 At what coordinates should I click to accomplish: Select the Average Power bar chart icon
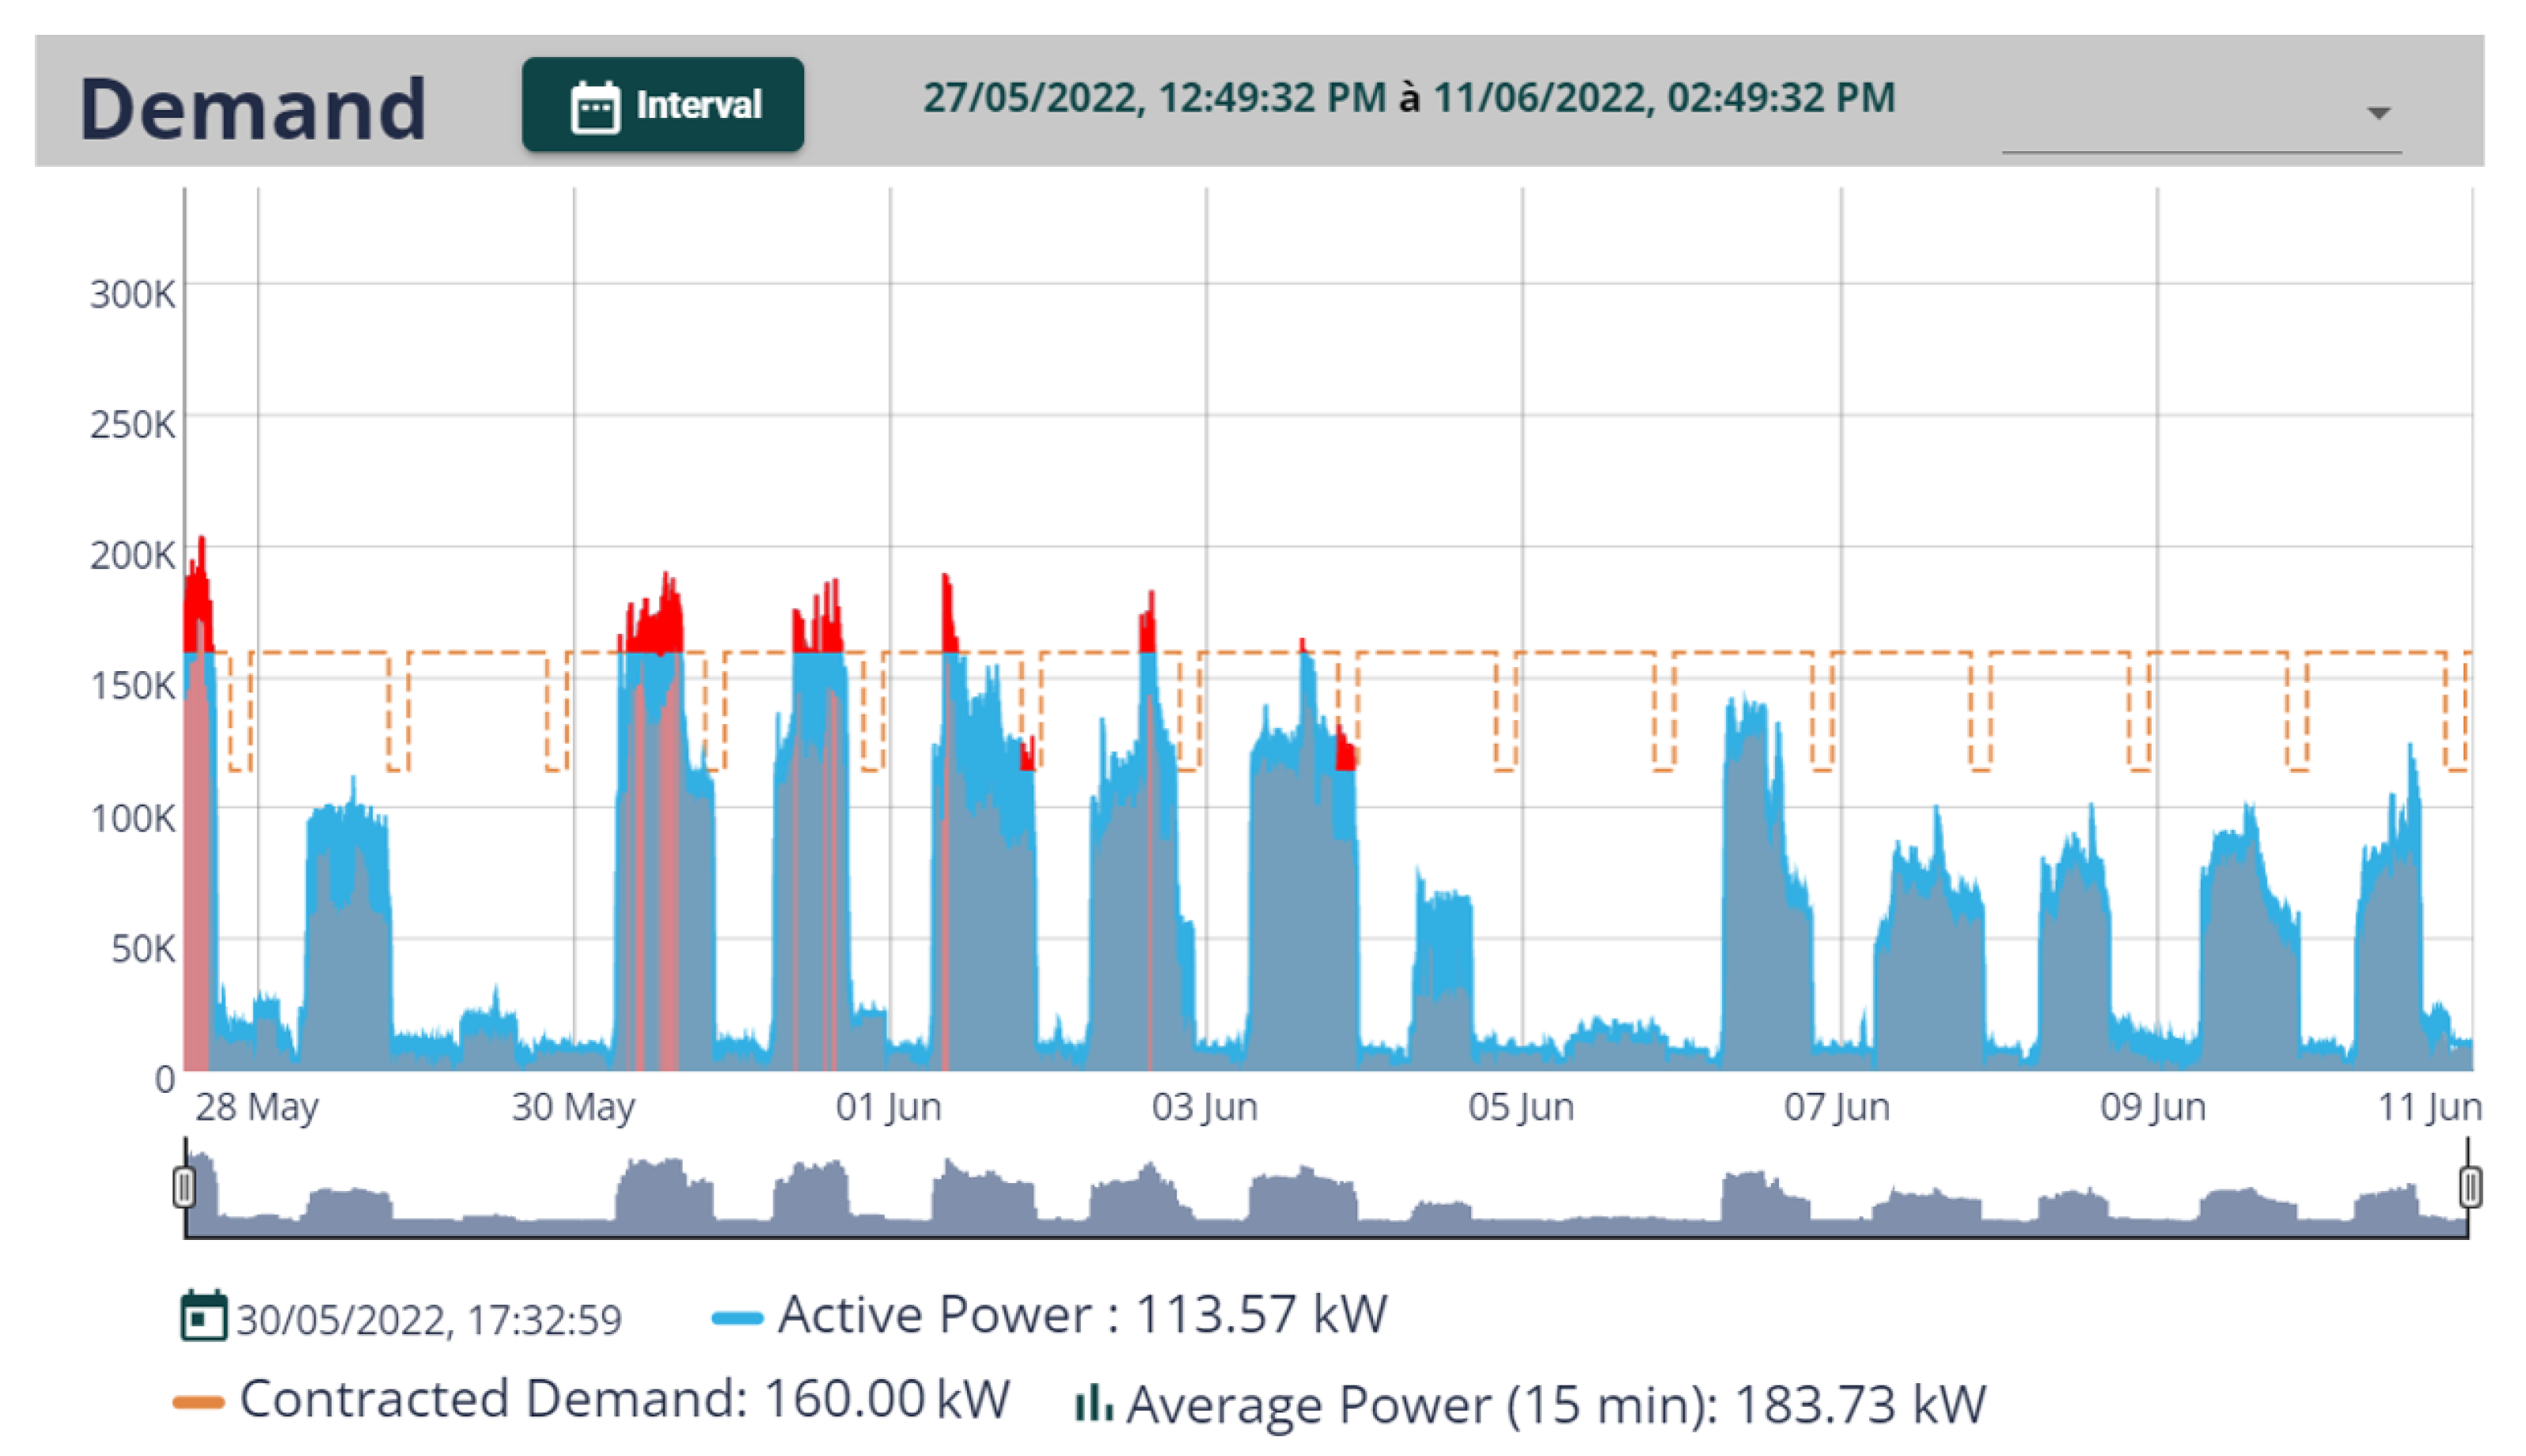(1093, 1402)
